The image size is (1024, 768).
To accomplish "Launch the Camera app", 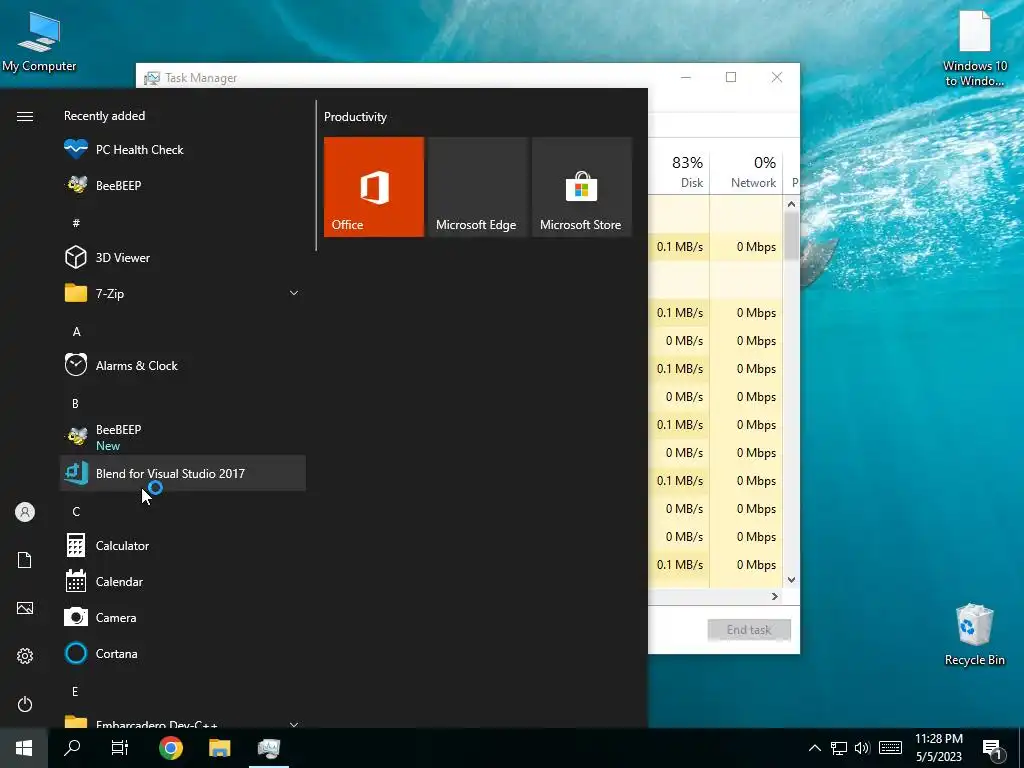I will (182, 617).
